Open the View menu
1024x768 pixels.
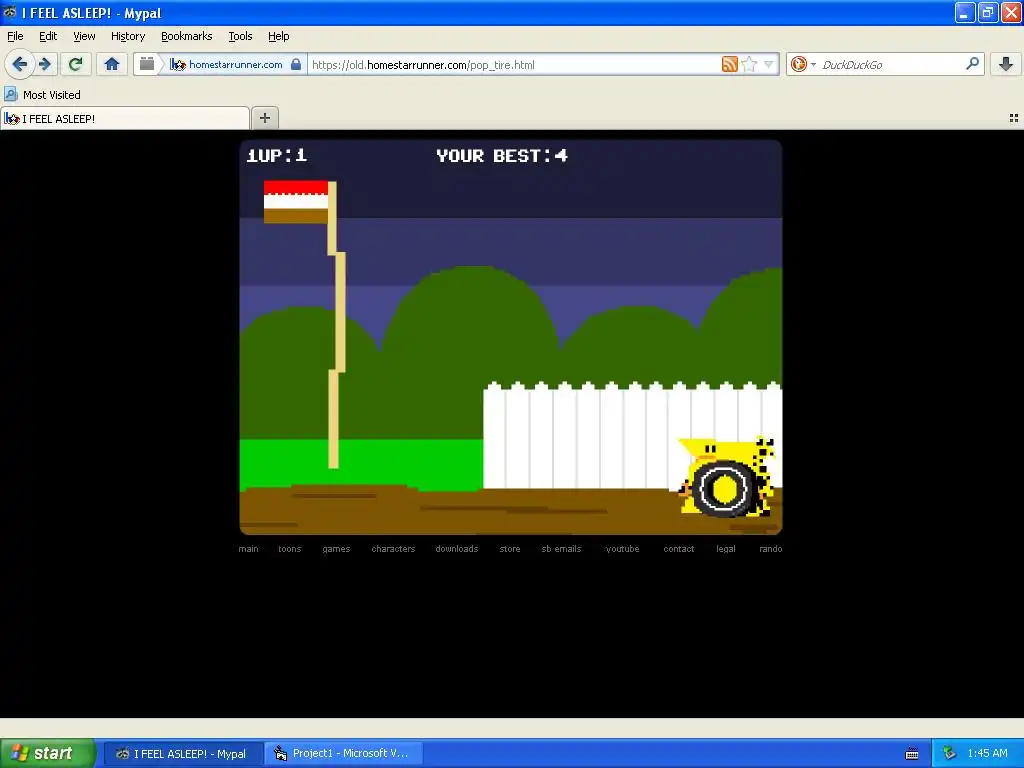84,36
